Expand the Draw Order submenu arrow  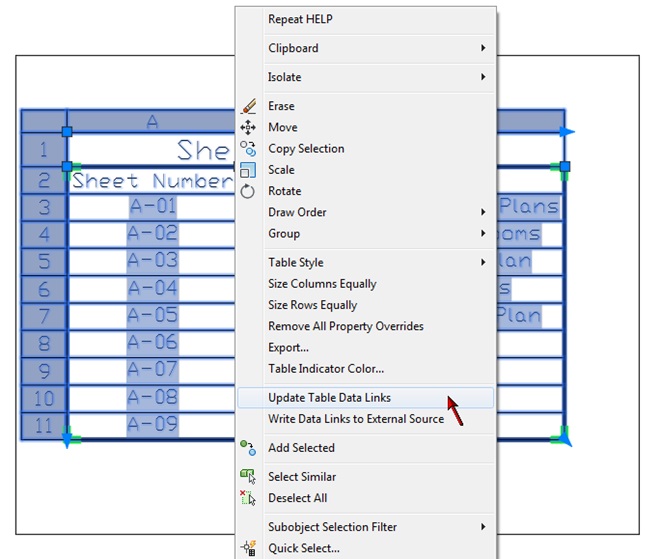point(483,212)
